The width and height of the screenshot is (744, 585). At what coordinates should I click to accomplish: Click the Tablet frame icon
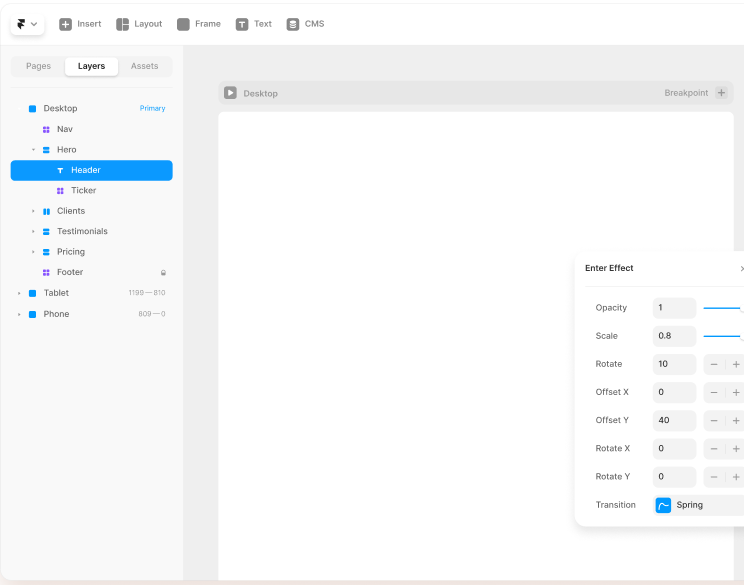[x=32, y=293]
